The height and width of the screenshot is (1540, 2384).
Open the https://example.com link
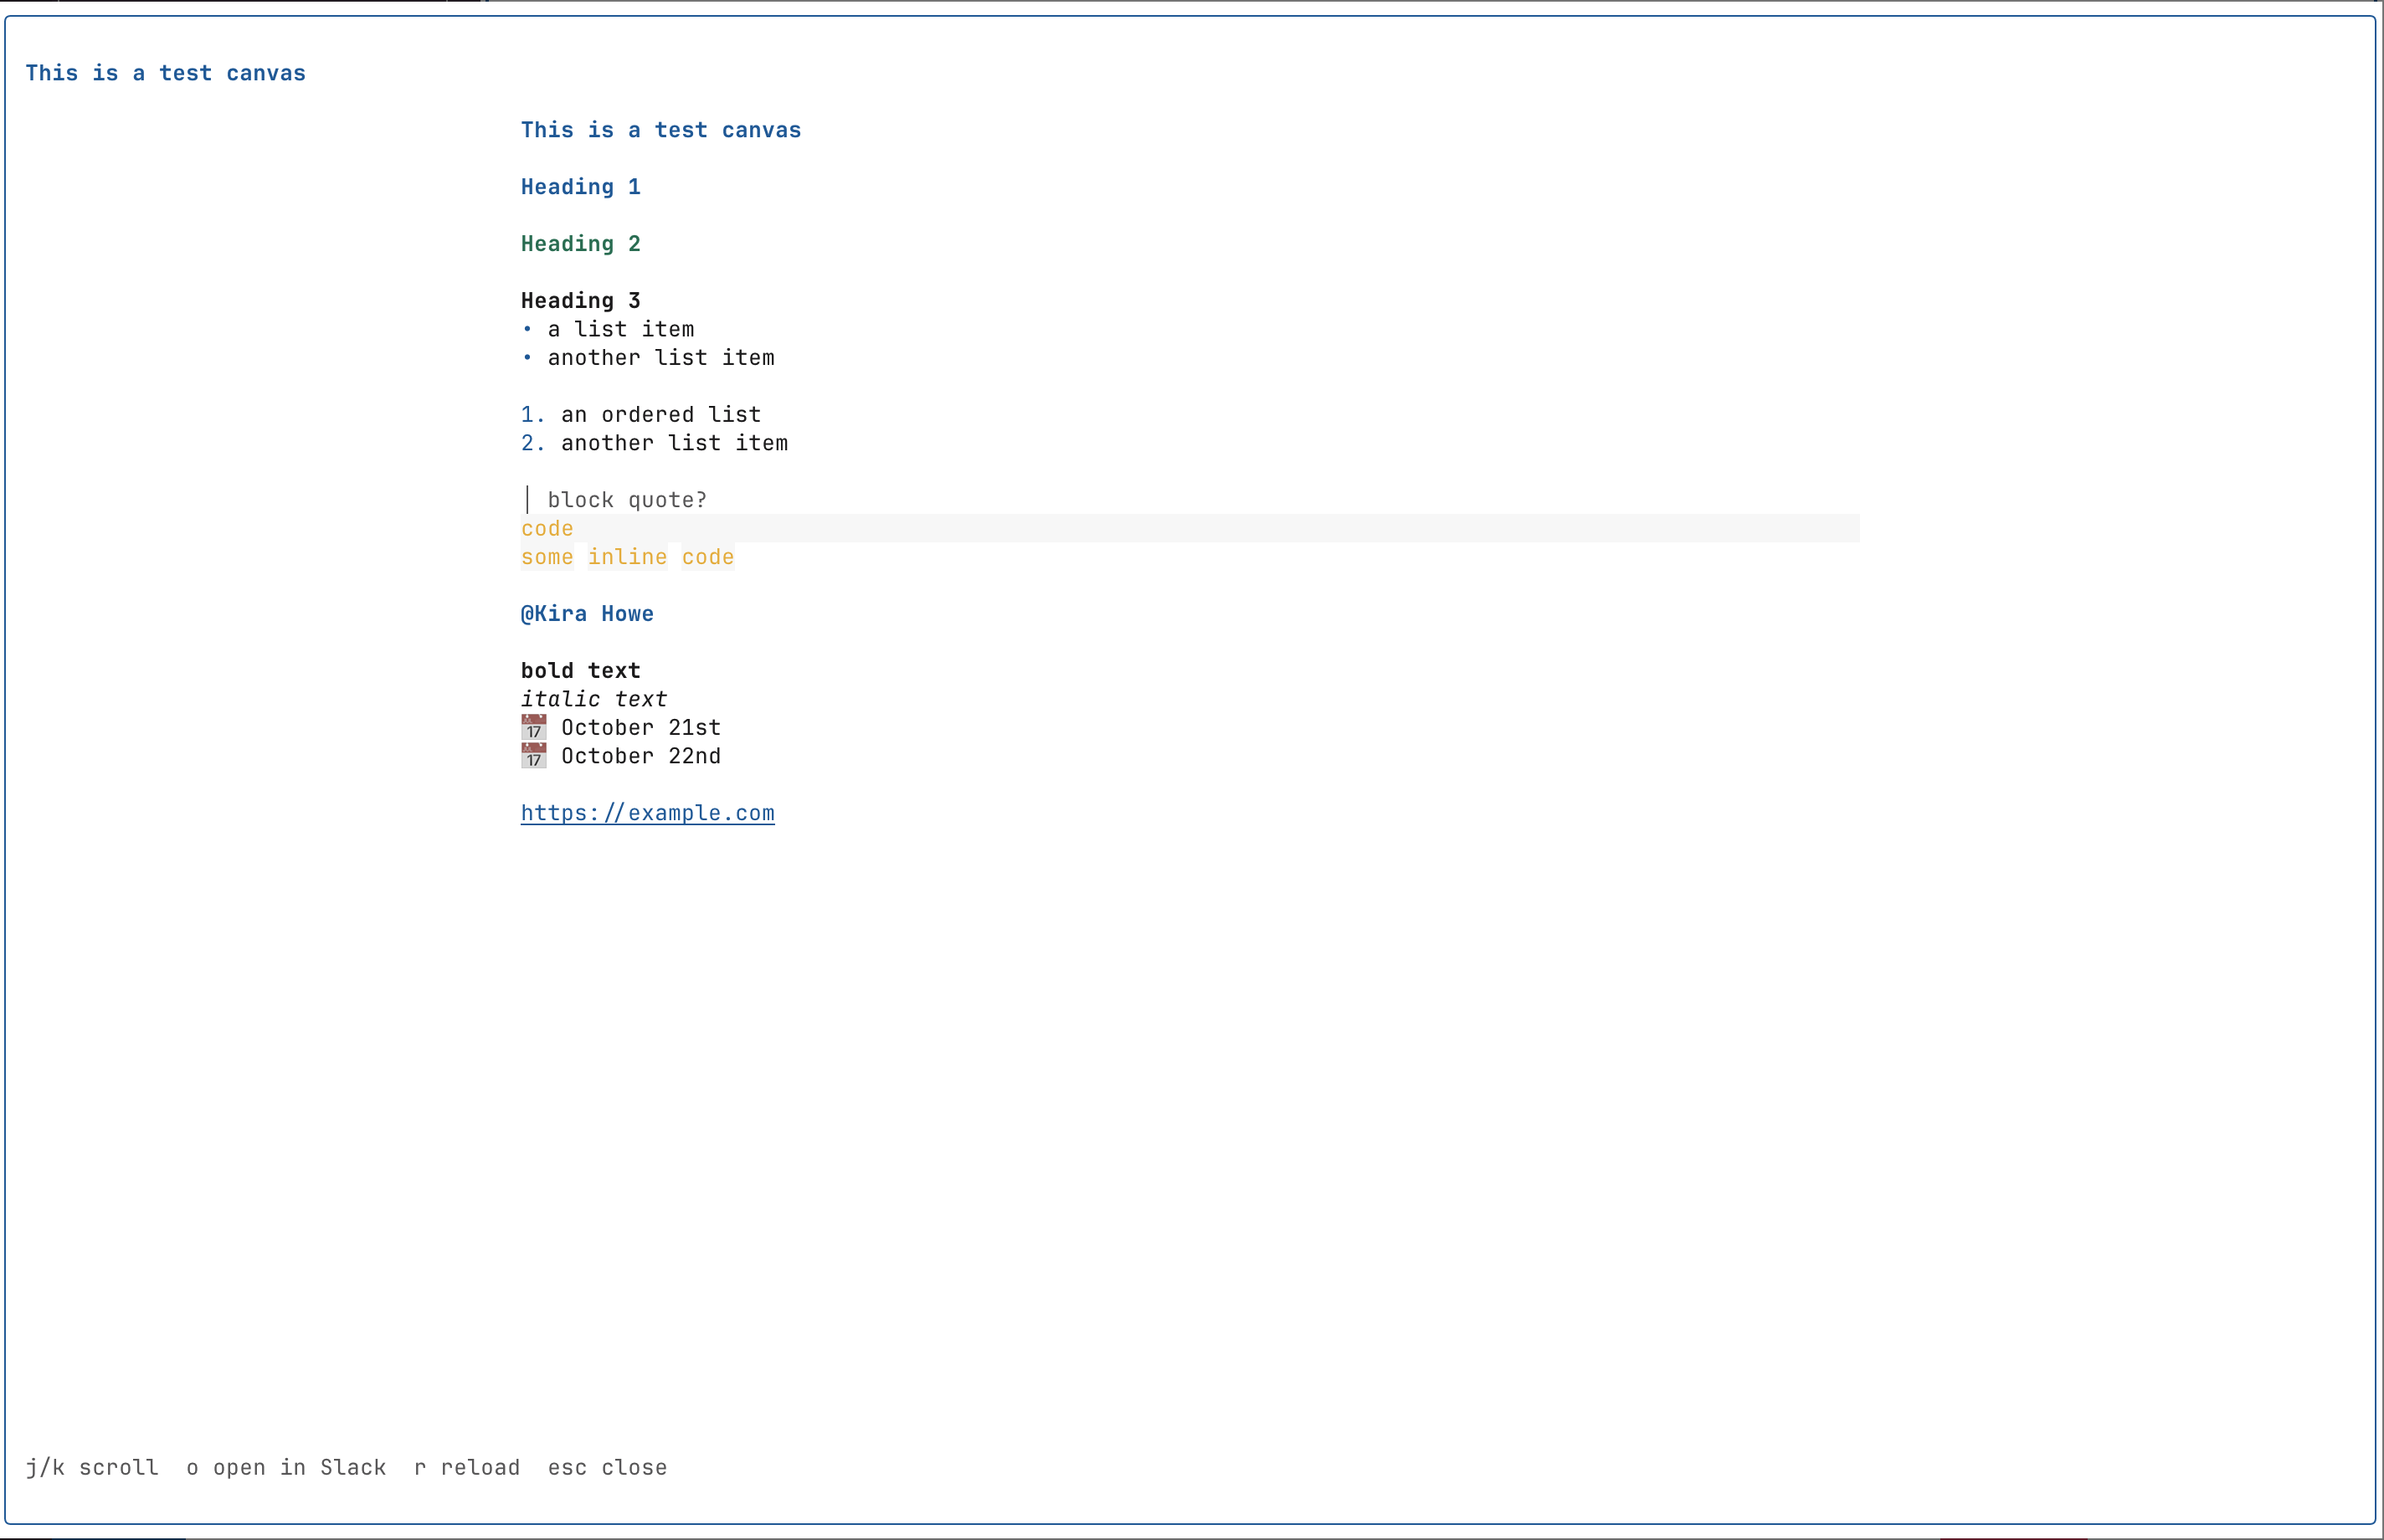tap(647, 813)
